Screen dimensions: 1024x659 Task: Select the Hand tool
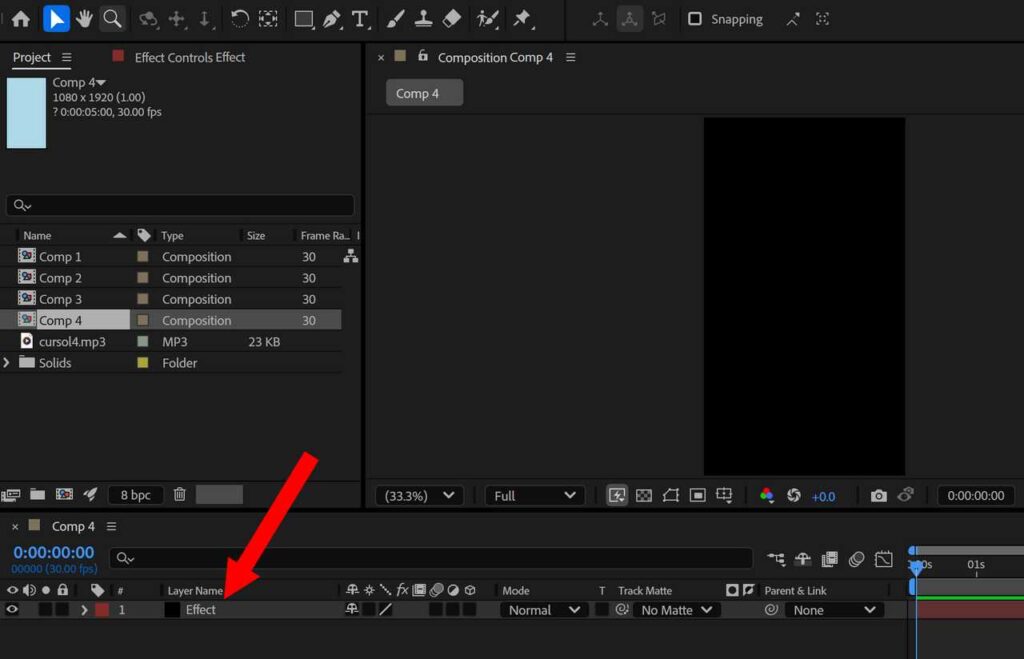click(84, 19)
